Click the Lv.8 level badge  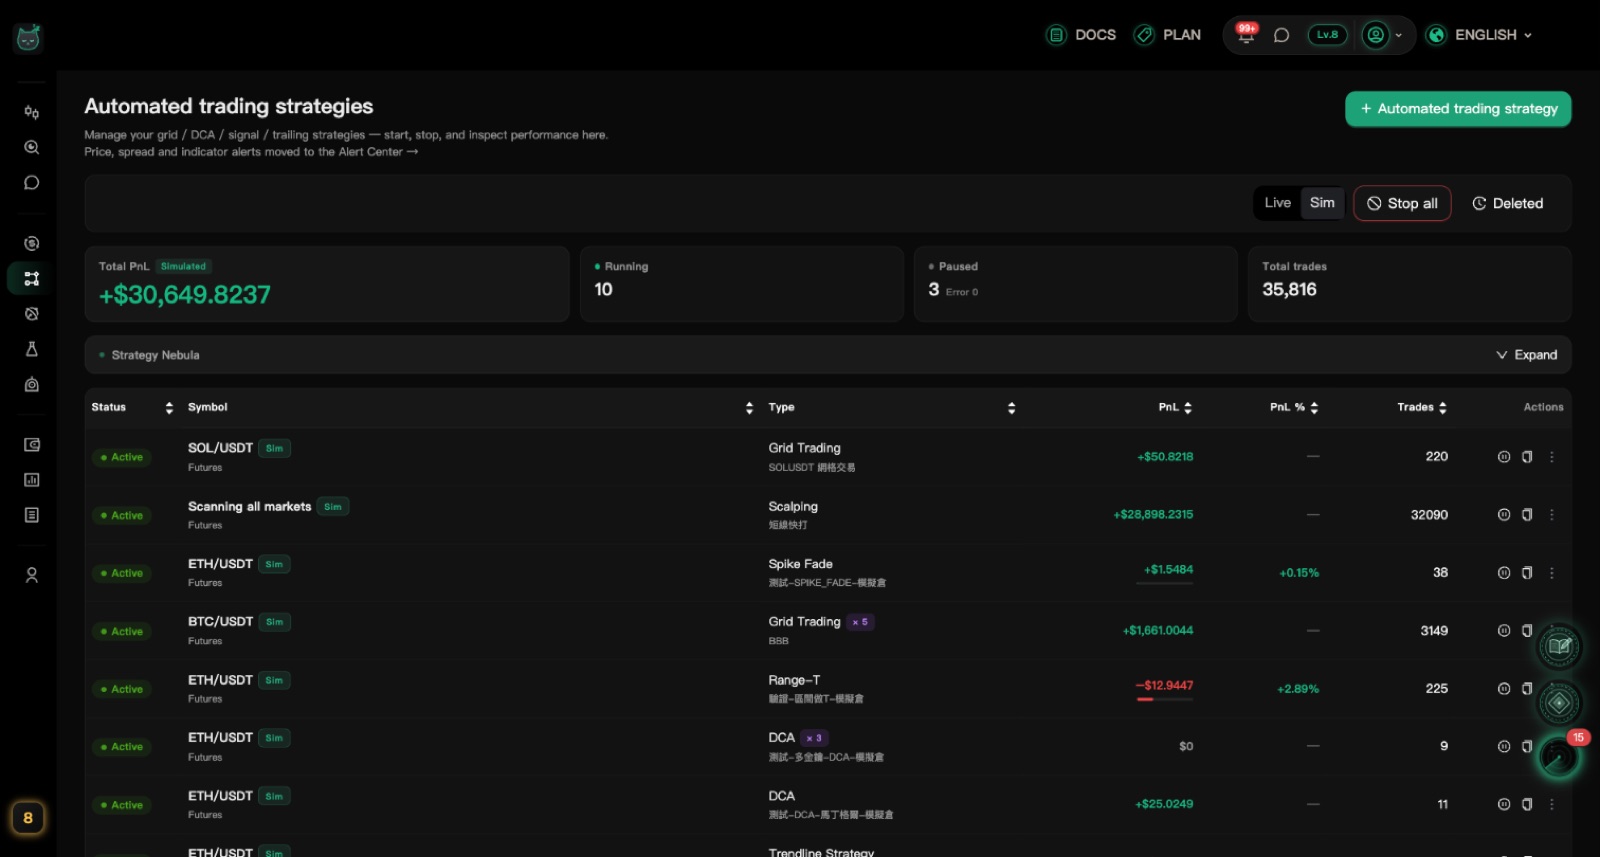[x=1327, y=35]
